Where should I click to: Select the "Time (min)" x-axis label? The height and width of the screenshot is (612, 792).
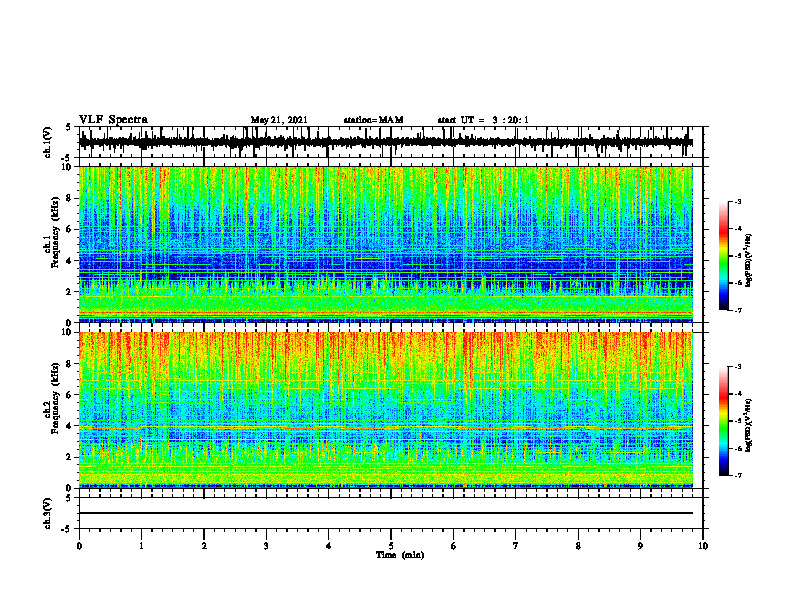[400, 555]
